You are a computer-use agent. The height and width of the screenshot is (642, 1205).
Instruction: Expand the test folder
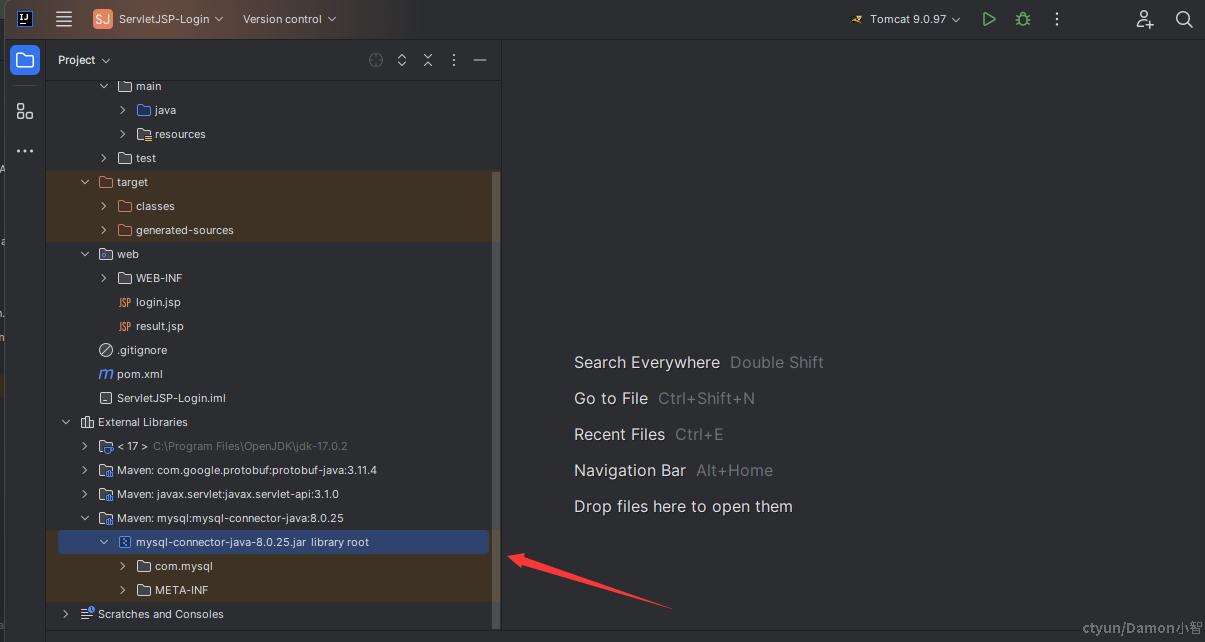[104, 158]
